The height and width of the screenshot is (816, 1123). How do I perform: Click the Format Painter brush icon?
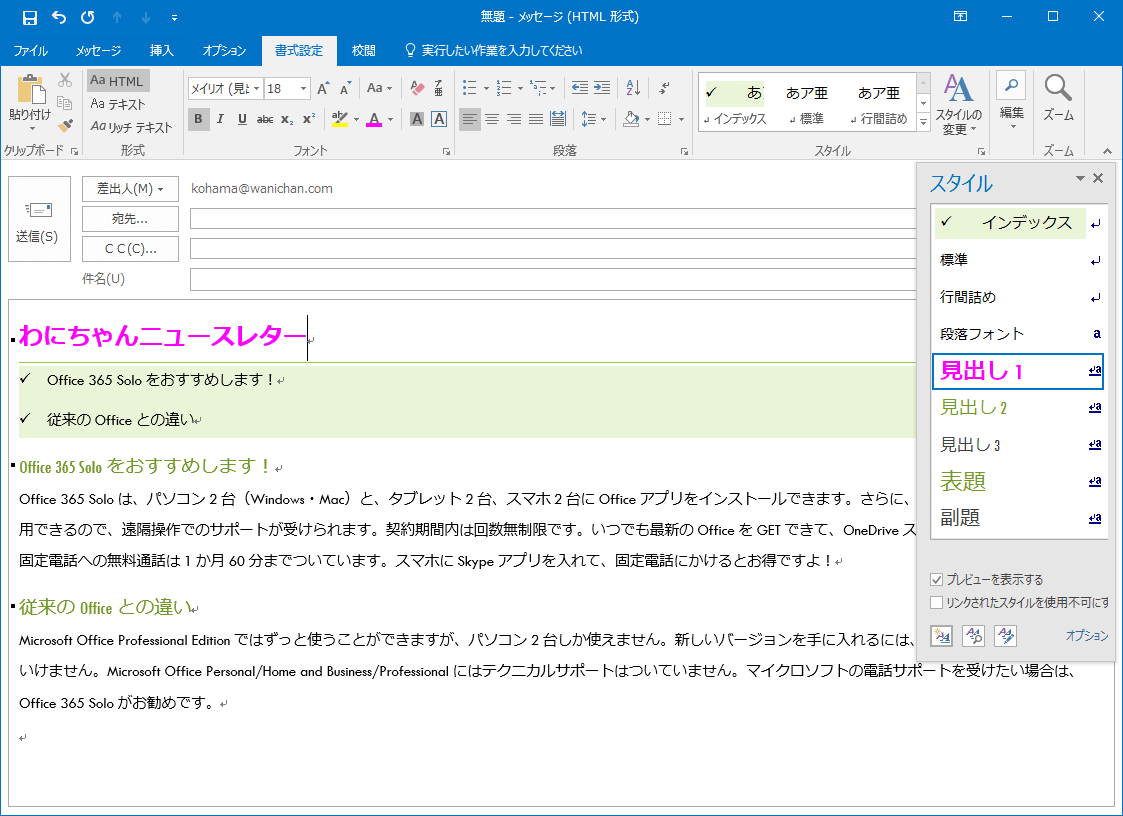65,126
